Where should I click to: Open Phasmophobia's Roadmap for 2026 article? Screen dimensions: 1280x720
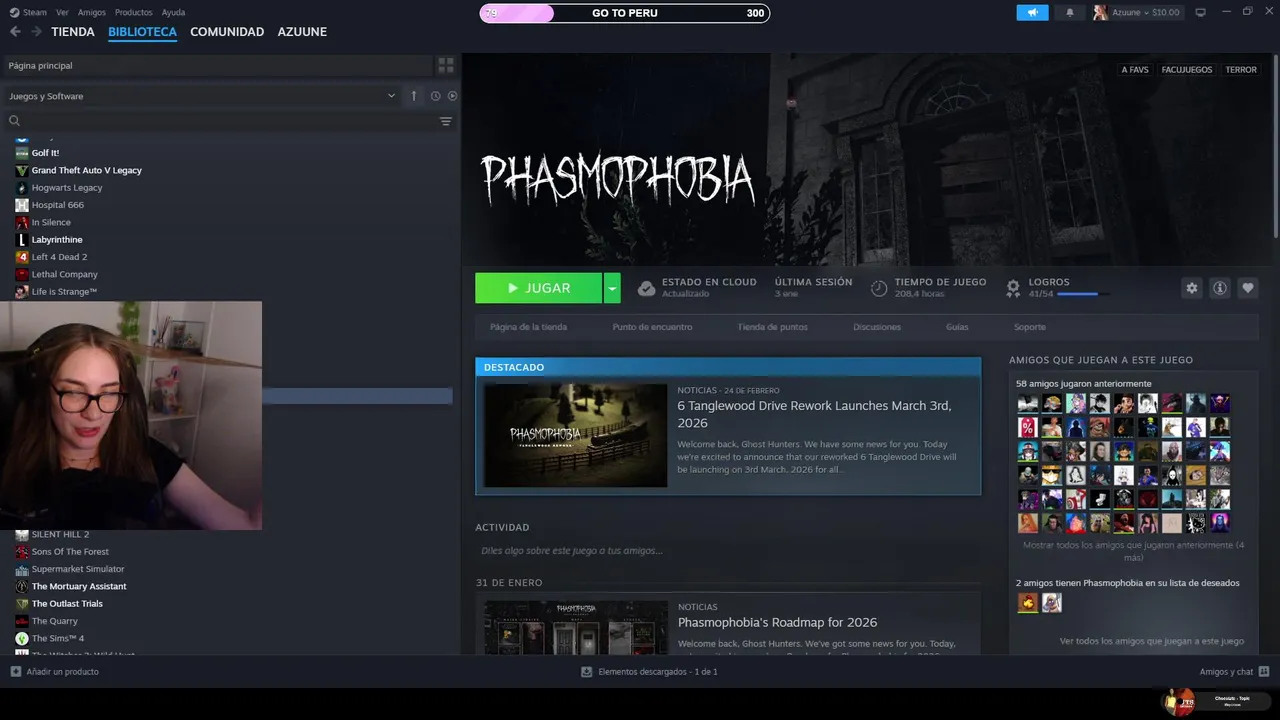[777, 622]
